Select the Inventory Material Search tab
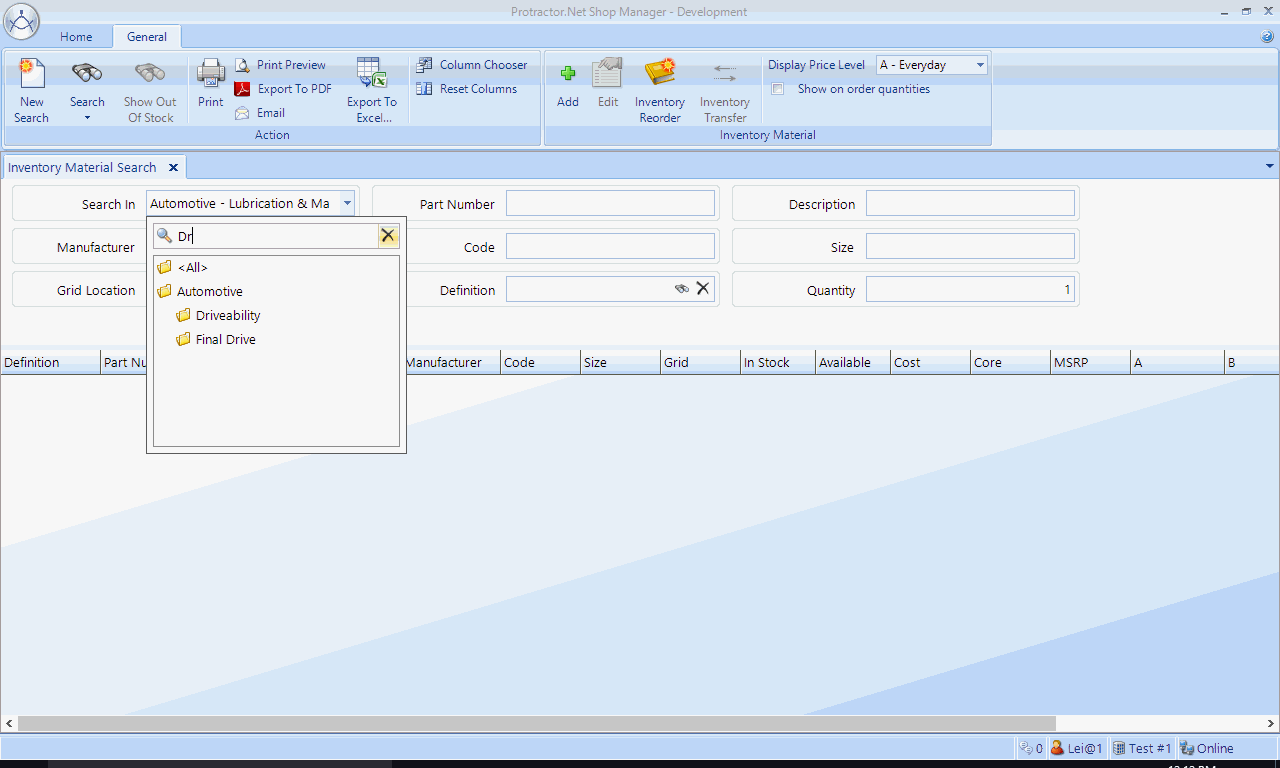 tap(82, 167)
